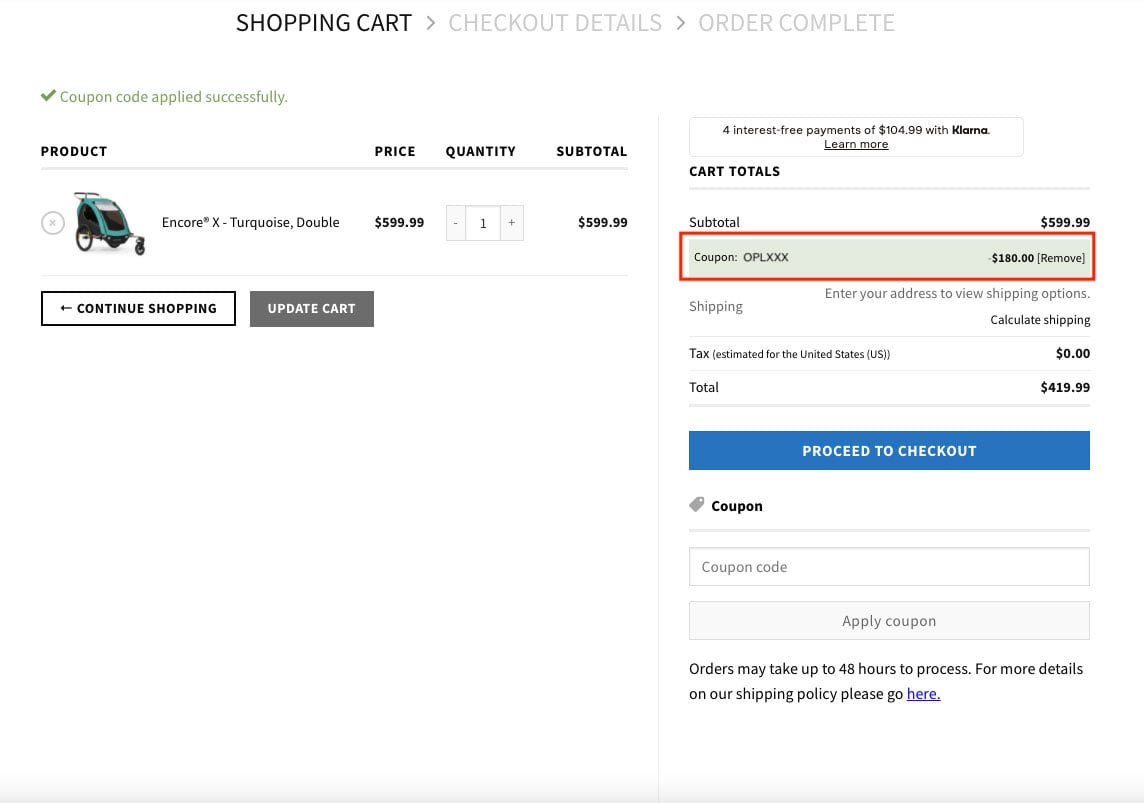Click the CART TOTALS heading

tap(734, 171)
